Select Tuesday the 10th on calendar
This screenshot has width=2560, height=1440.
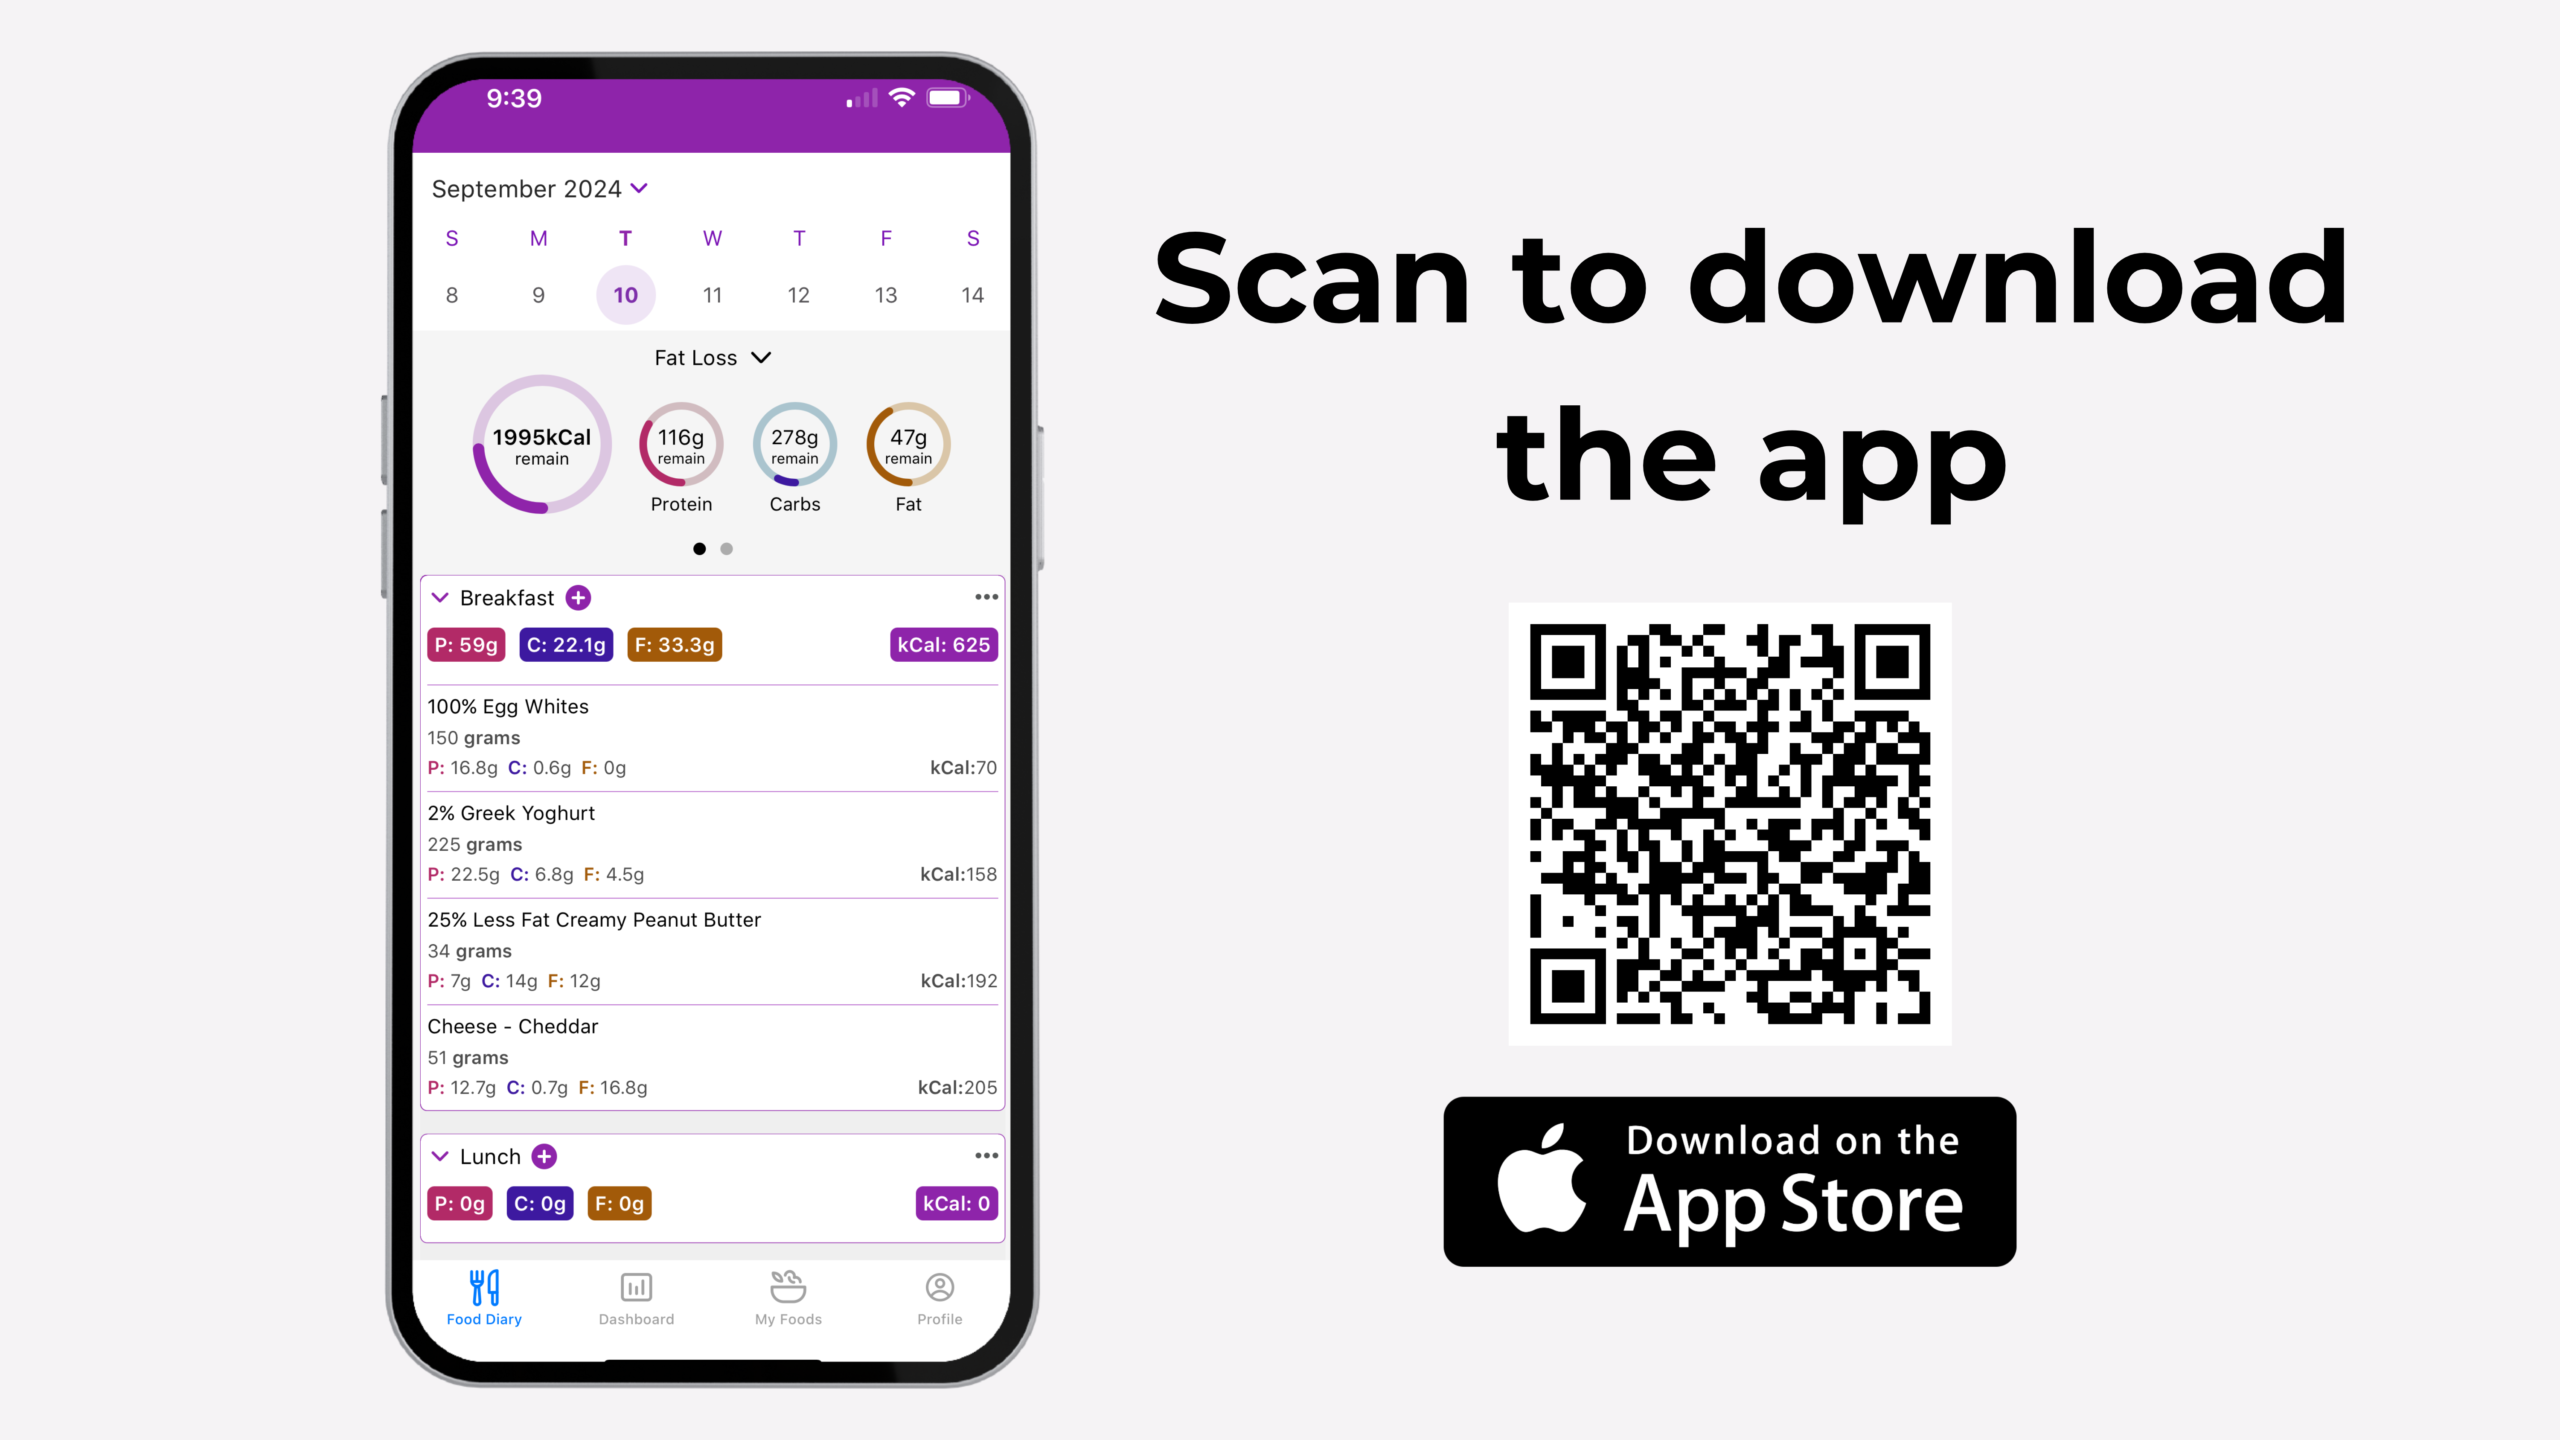click(624, 294)
